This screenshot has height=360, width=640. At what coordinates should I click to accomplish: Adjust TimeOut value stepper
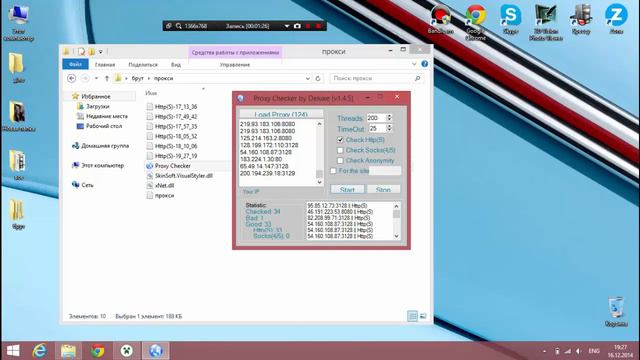click(x=389, y=128)
